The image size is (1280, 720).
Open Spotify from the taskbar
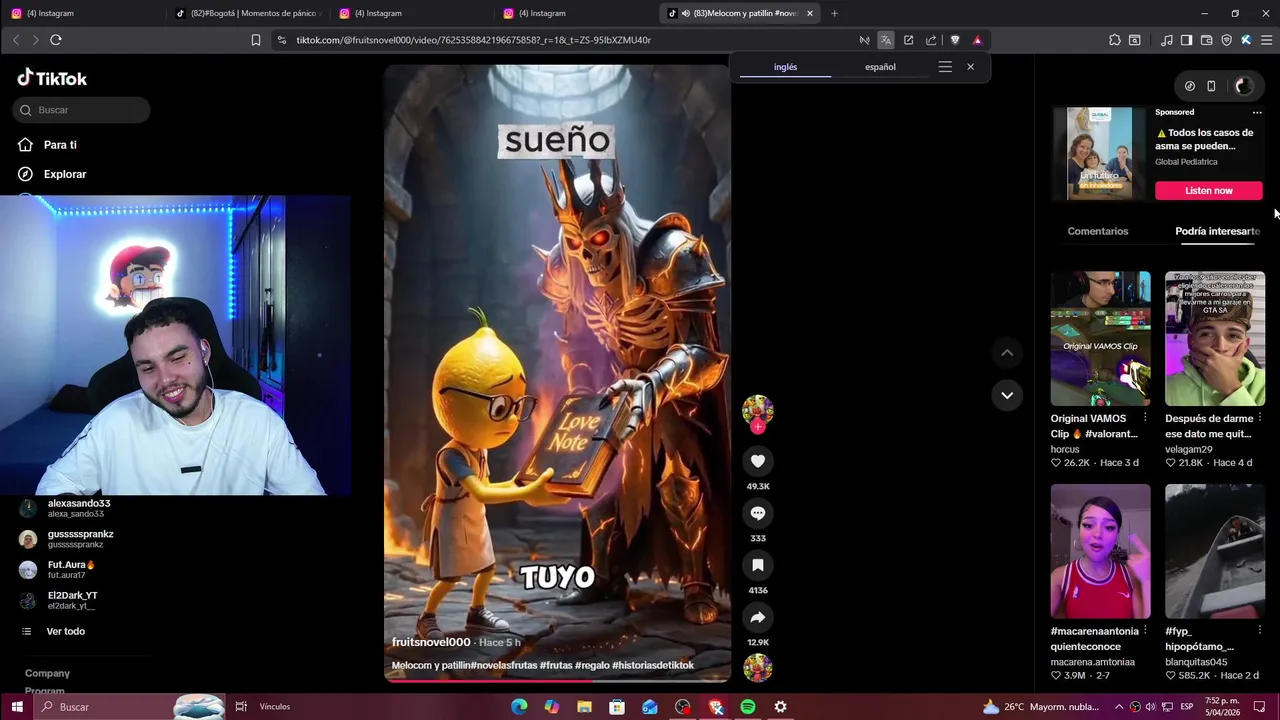pyautogui.click(x=748, y=707)
